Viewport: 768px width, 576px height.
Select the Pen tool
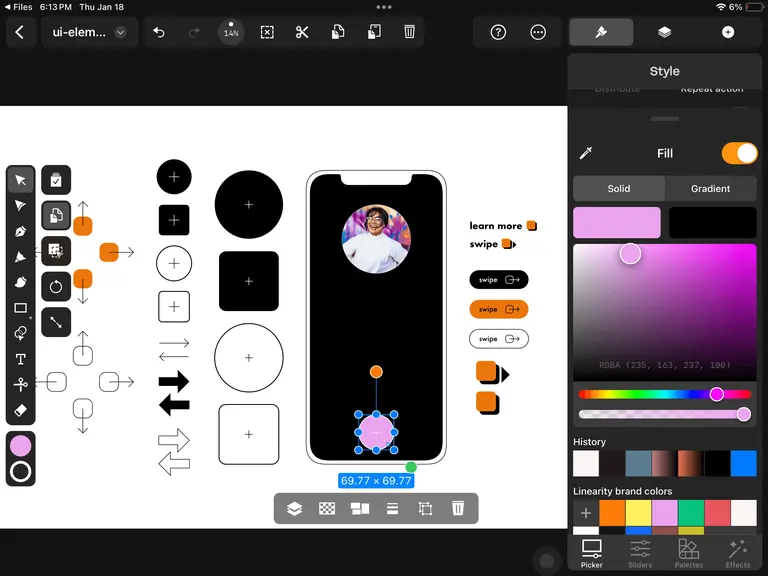pos(21,231)
